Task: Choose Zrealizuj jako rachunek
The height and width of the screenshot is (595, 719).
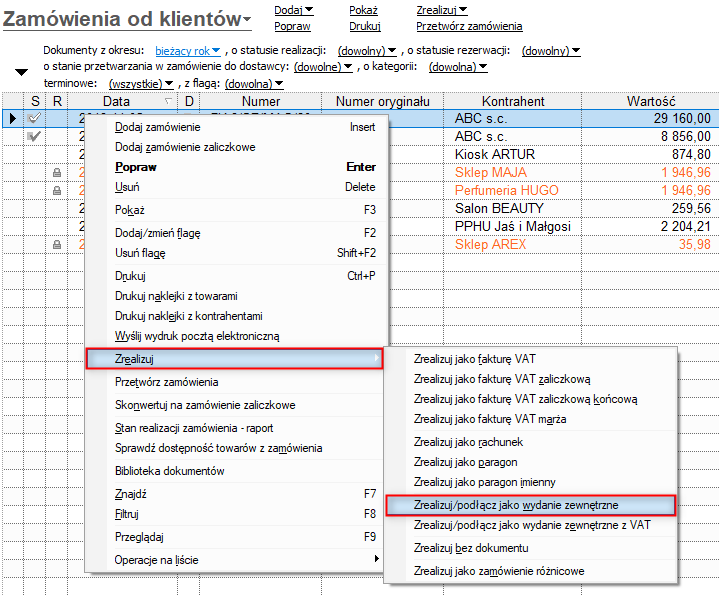Action: coord(531,442)
